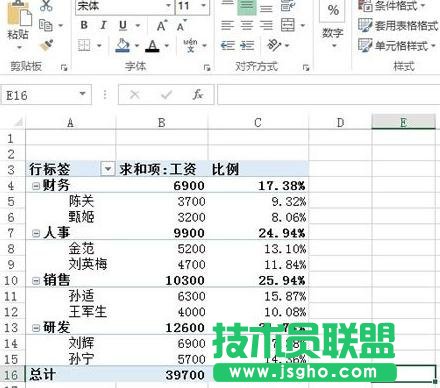Open Paste (粘贴) options dropdown arrow

click(19, 47)
